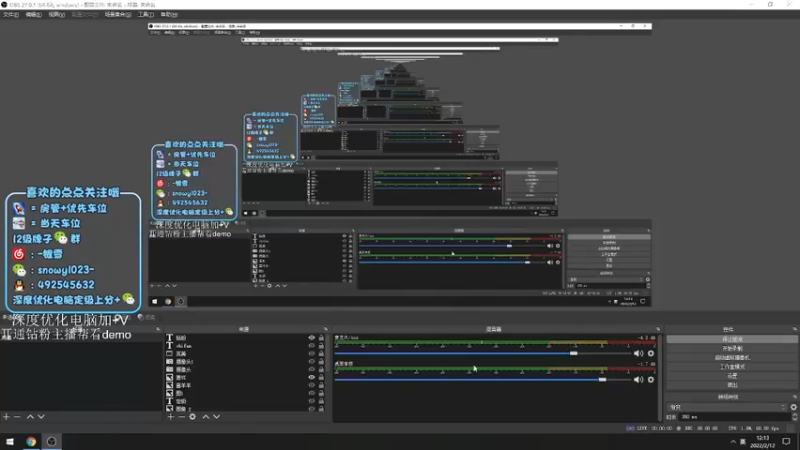Move selected source up in Sources list

(x=206, y=417)
